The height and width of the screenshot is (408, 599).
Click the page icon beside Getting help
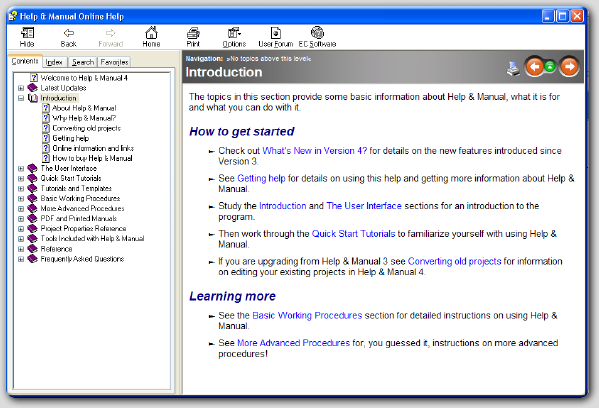point(46,138)
